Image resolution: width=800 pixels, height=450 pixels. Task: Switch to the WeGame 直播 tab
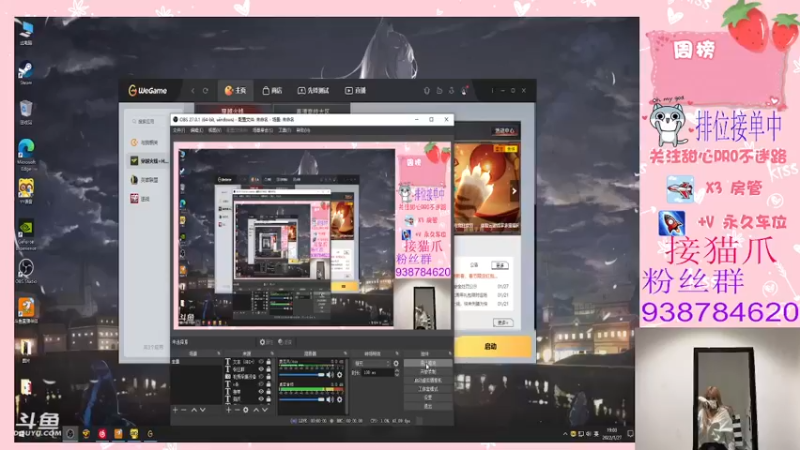[x=356, y=91]
